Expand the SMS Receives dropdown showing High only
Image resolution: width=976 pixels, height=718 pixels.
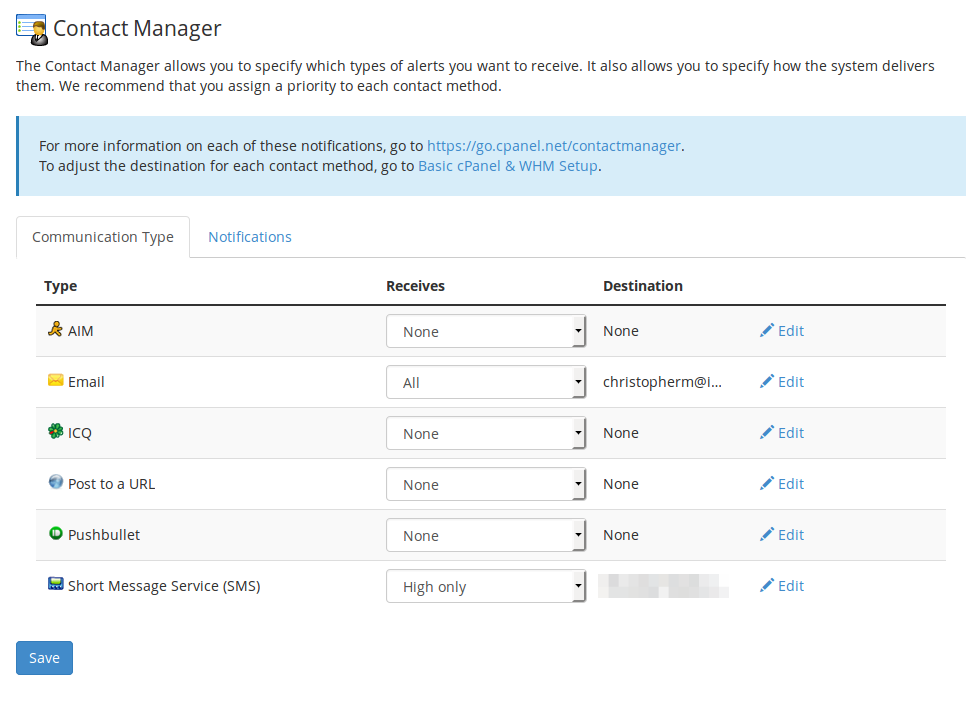click(x=485, y=587)
